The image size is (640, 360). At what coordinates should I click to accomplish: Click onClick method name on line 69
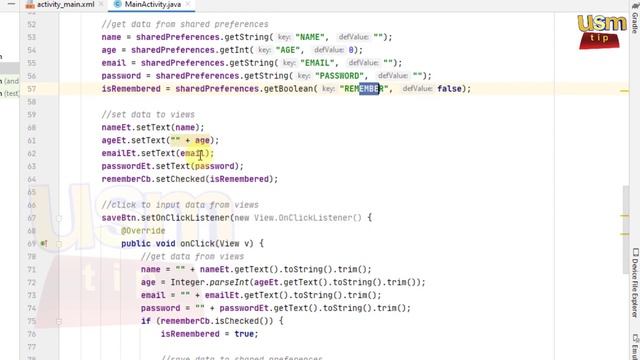197,244
